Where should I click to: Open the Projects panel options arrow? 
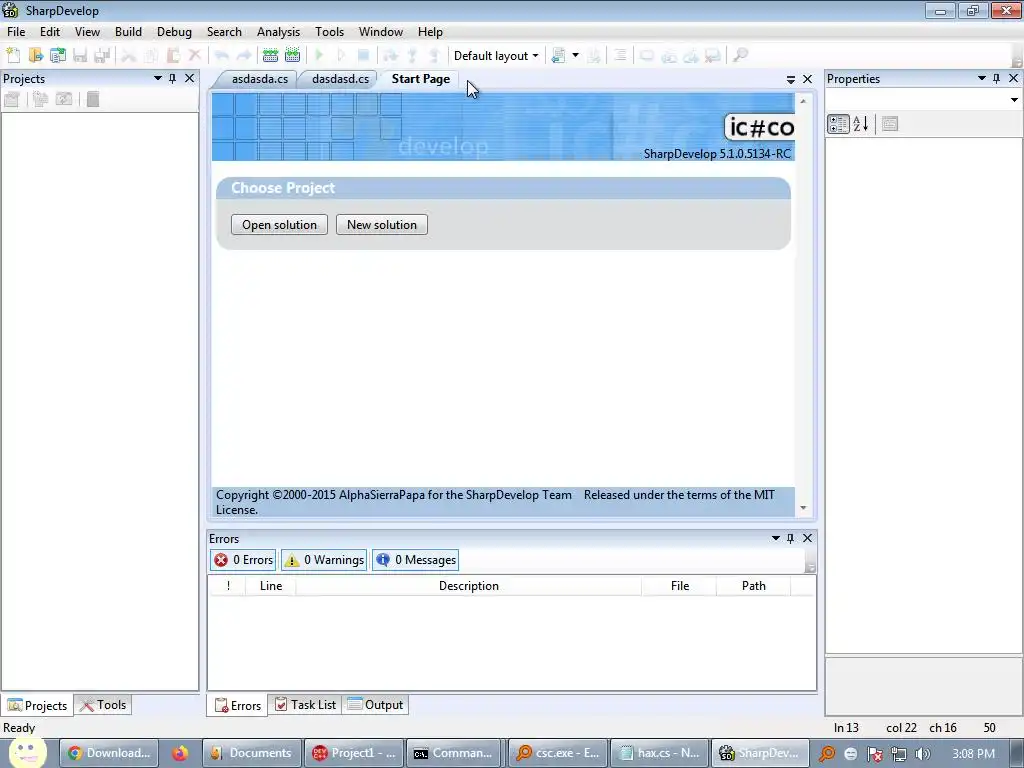pyautogui.click(x=157, y=78)
